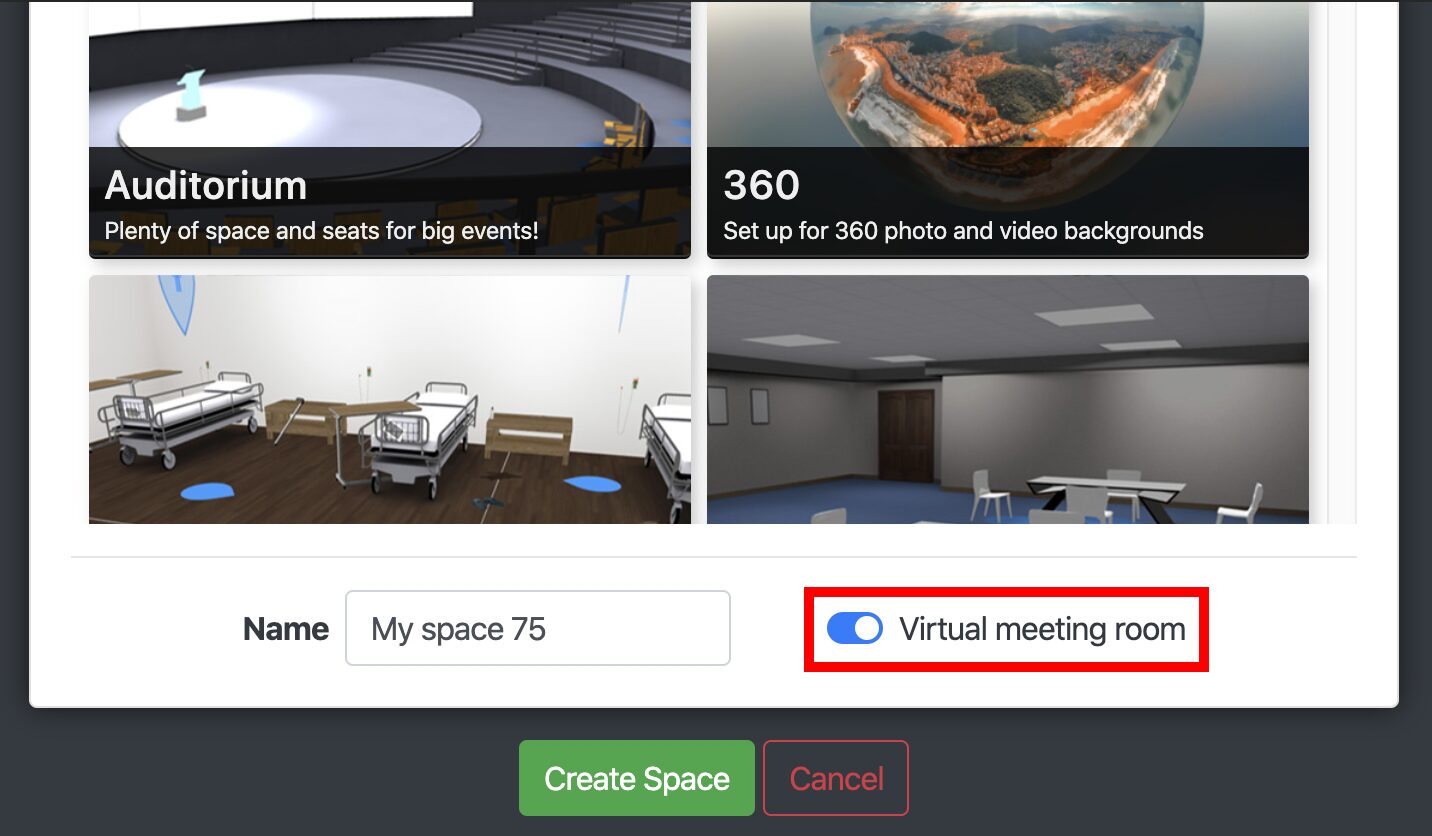Focus the Name input field
1432x836 pixels.
tap(538, 628)
